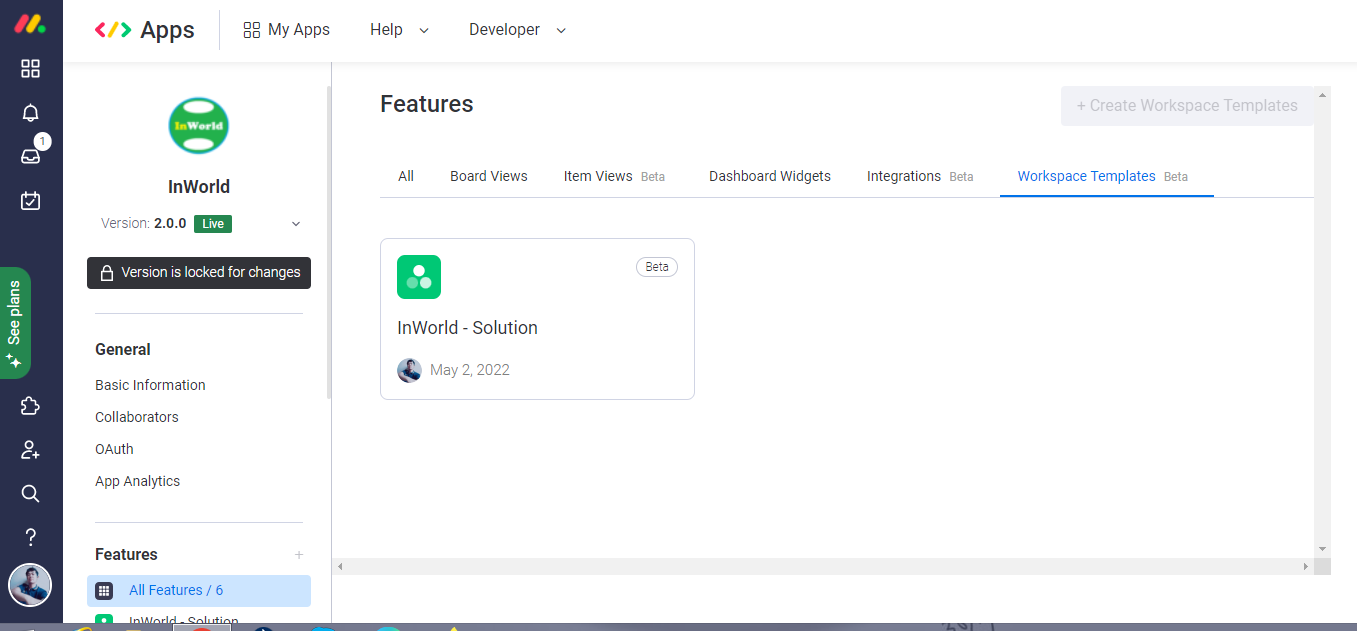This screenshot has height=631, width=1357.
Task: Click the Create Workspace Templates button
Action: coord(1187,106)
